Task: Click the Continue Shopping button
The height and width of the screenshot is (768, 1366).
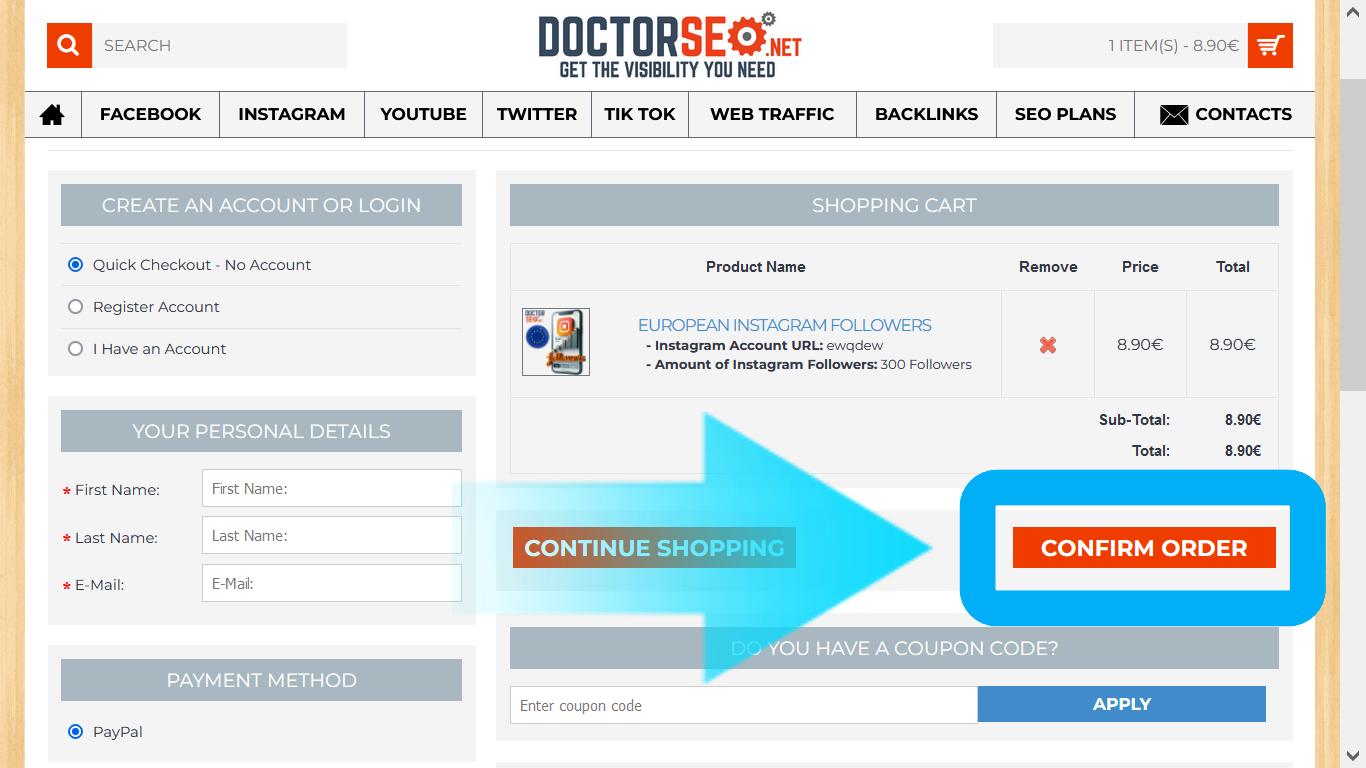Action: click(x=654, y=548)
